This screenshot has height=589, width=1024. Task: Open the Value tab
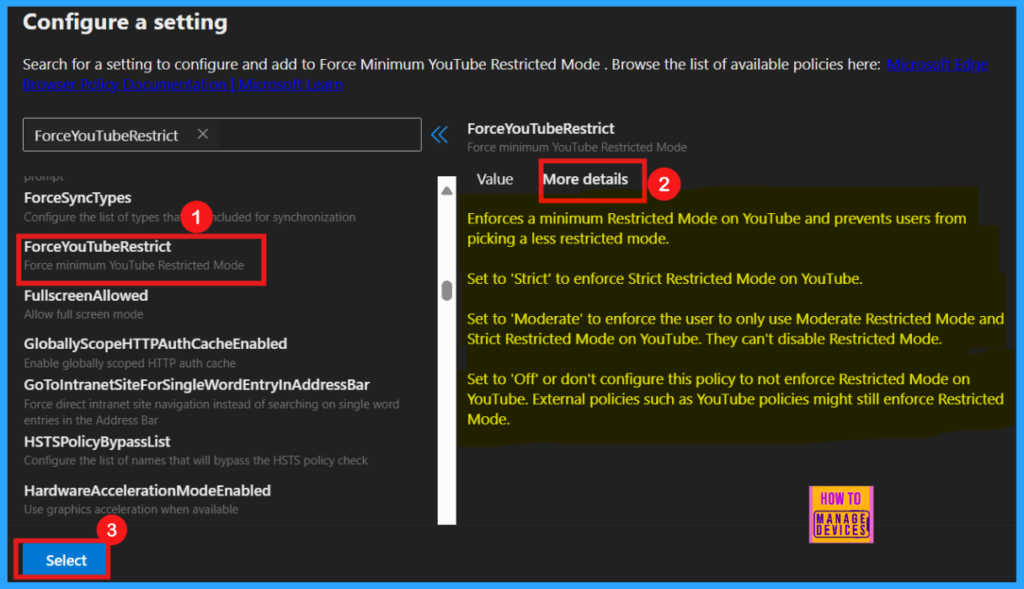494,179
